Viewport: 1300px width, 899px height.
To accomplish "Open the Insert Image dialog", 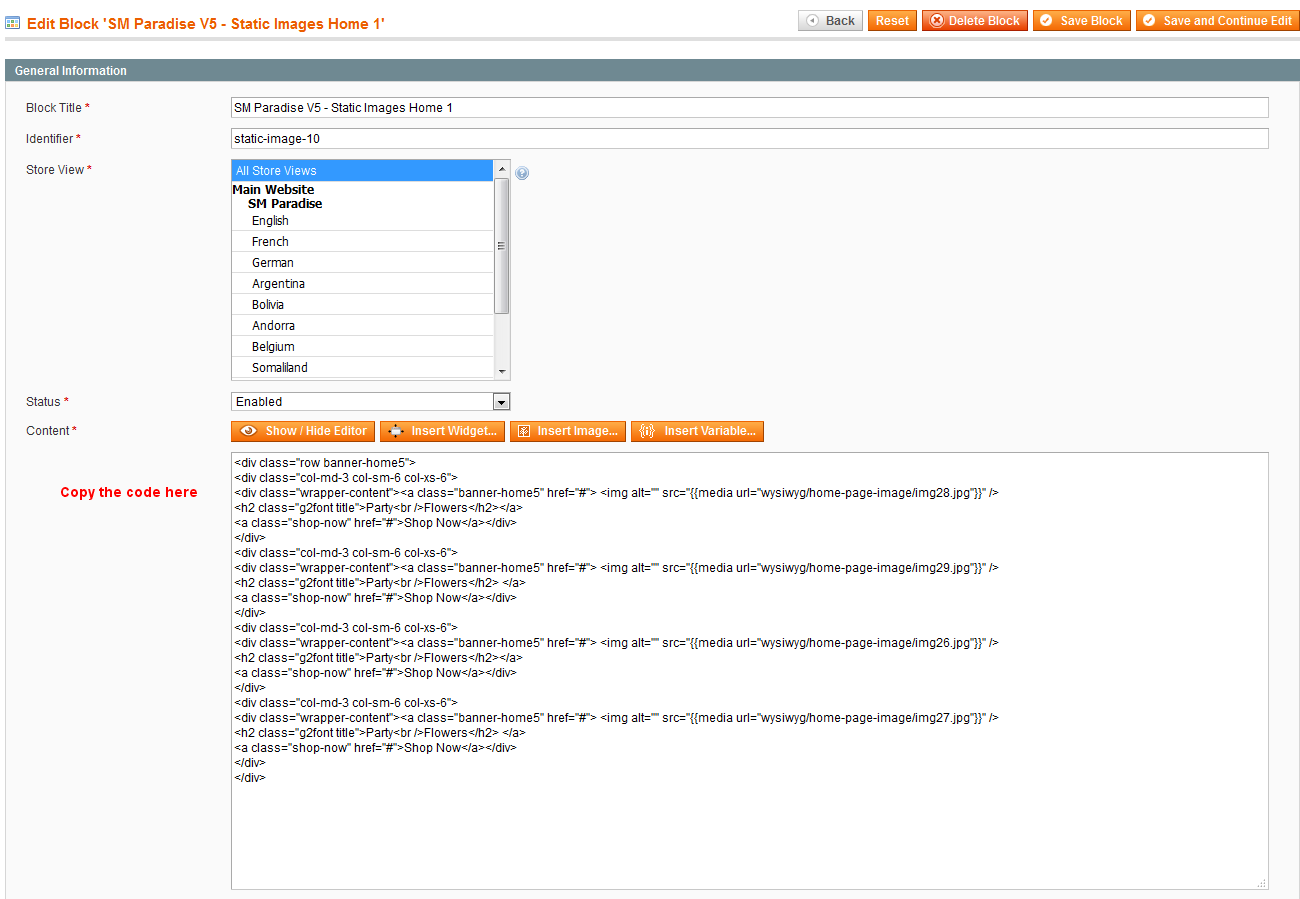I will pyautogui.click(x=567, y=431).
